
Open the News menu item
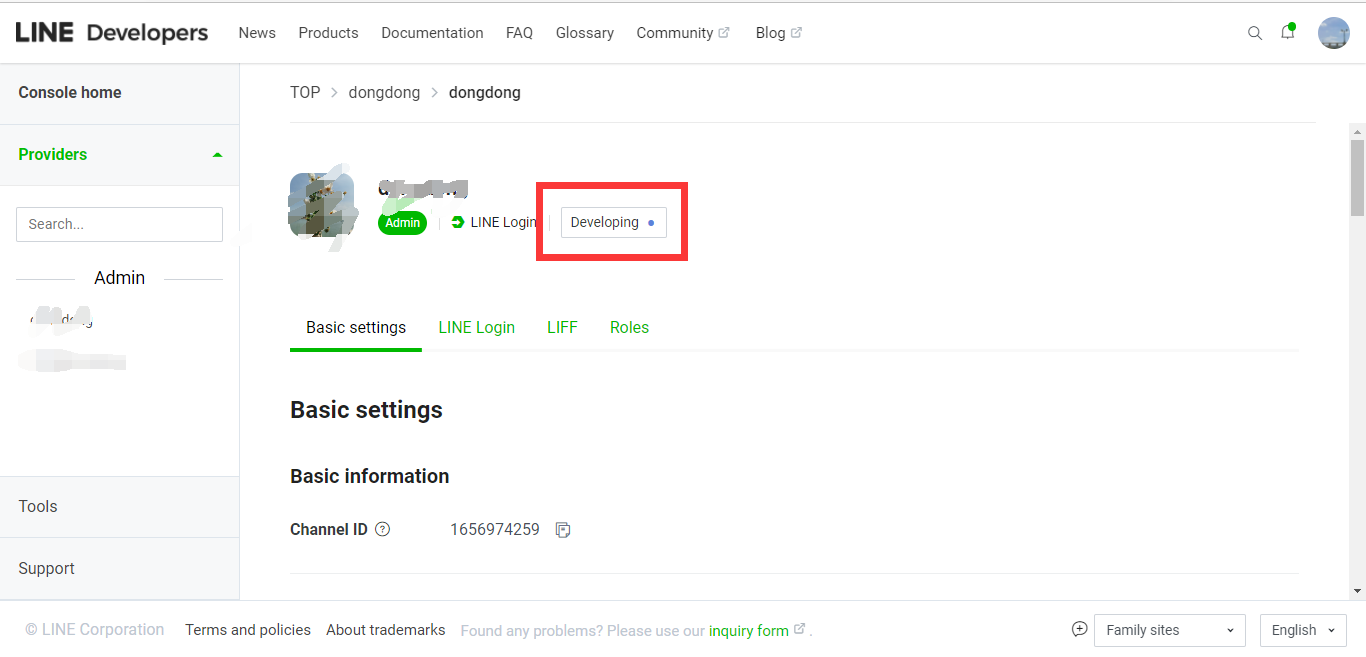coord(257,33)
